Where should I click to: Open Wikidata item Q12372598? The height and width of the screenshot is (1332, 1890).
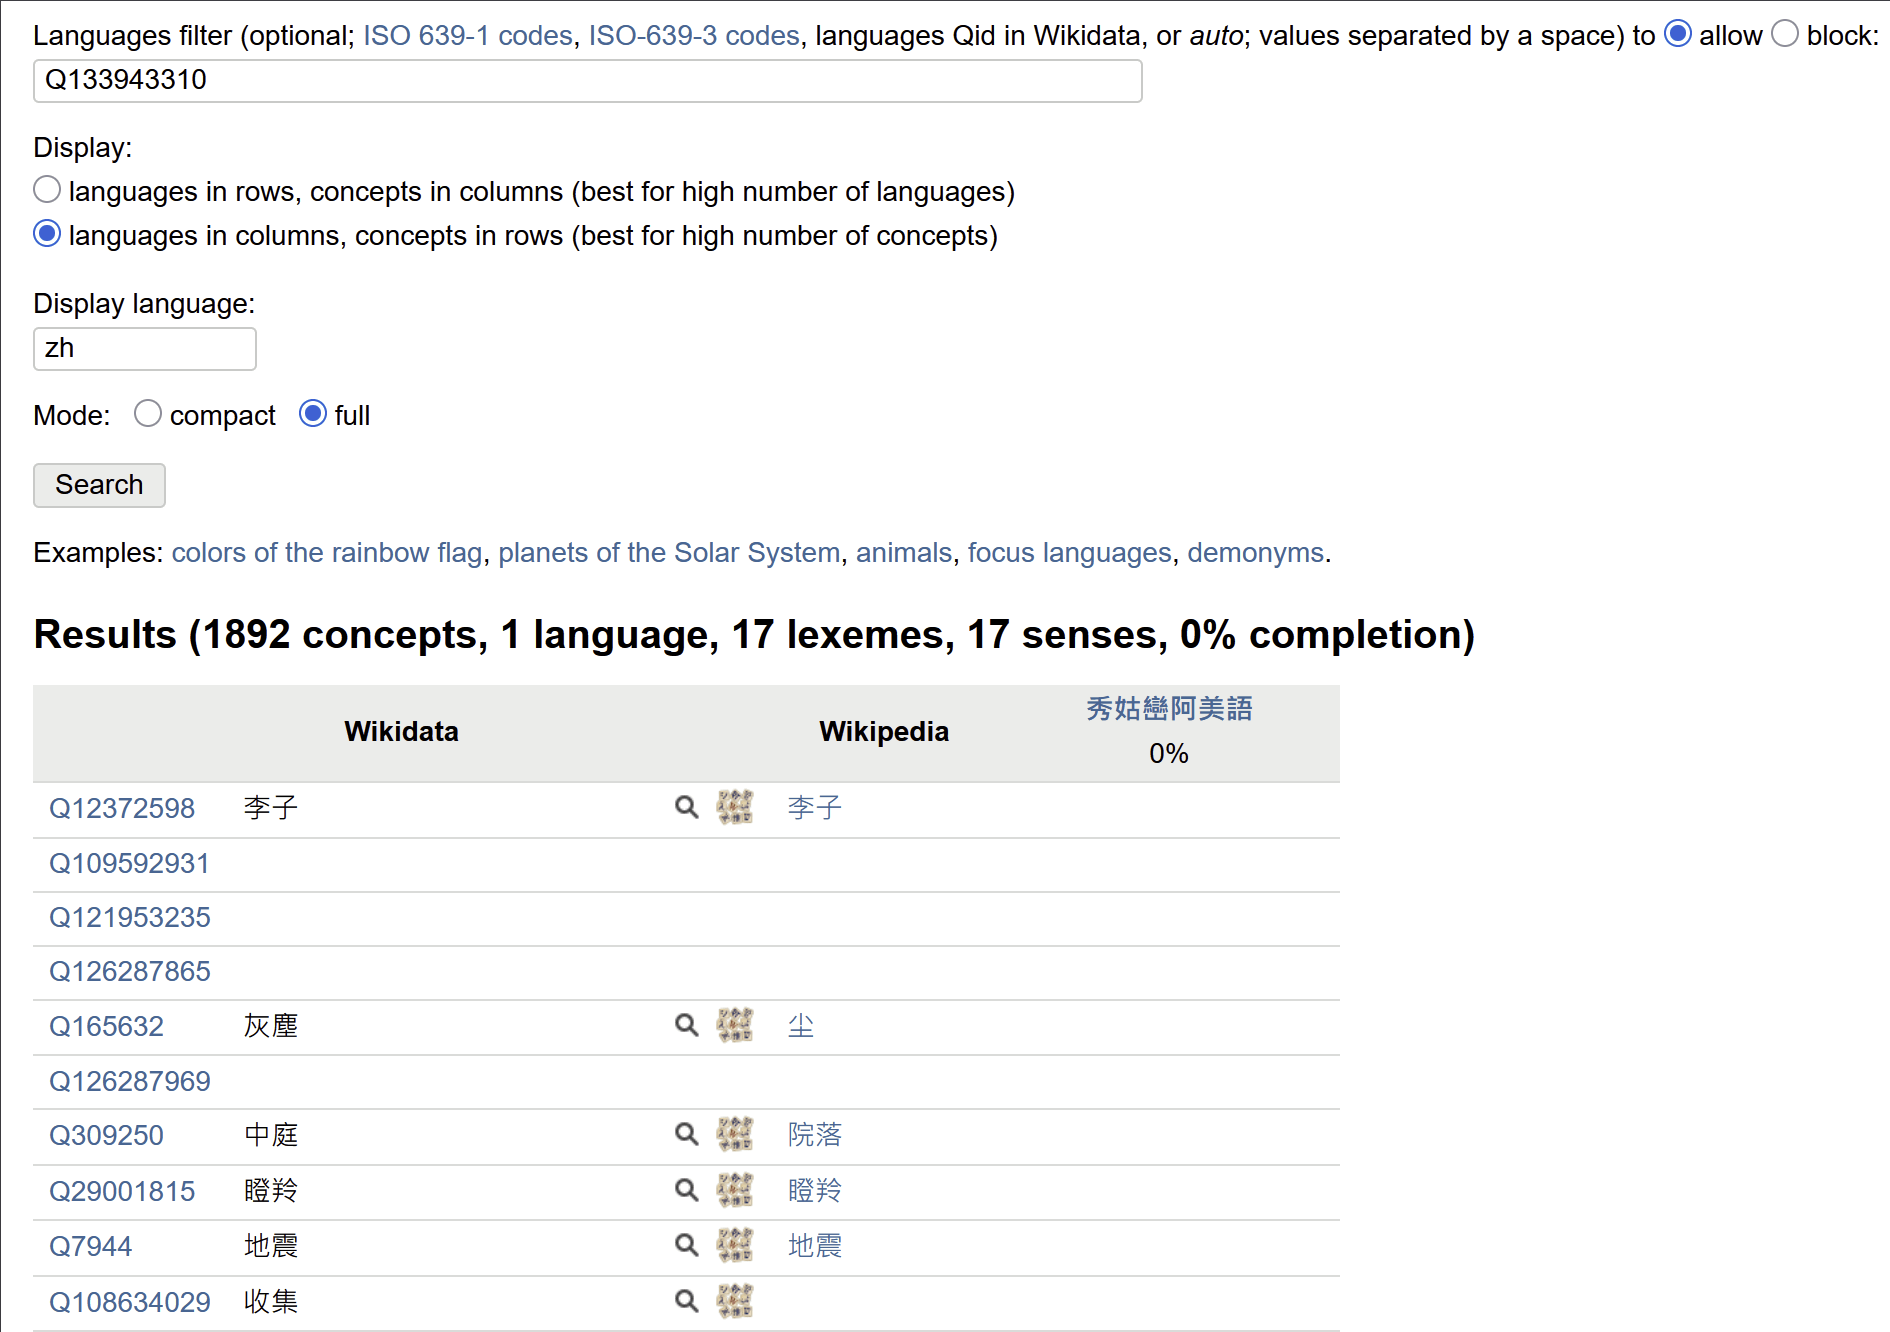click(122, 808)
